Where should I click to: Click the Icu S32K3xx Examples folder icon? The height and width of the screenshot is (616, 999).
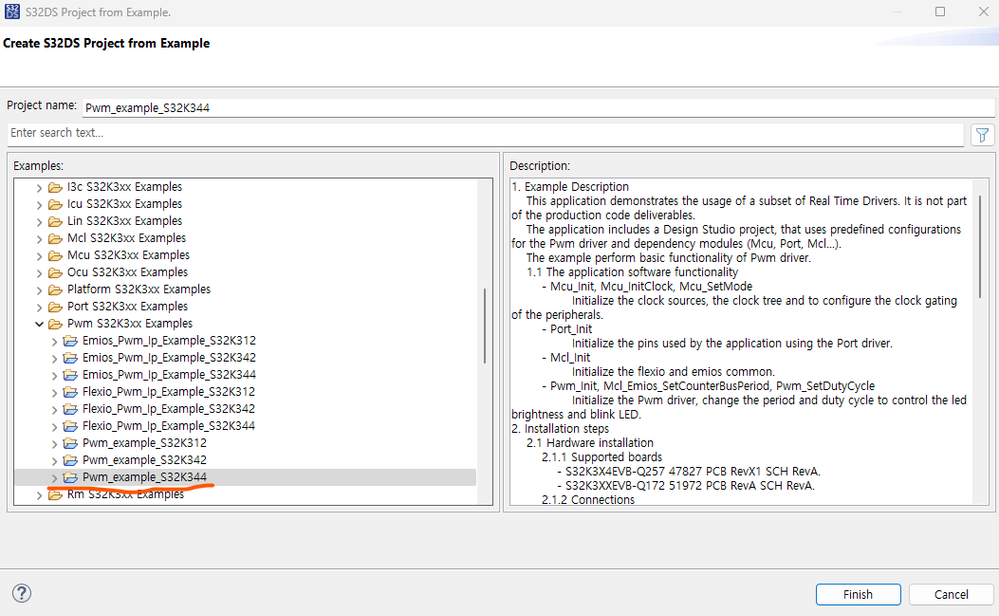click(55, 204)
